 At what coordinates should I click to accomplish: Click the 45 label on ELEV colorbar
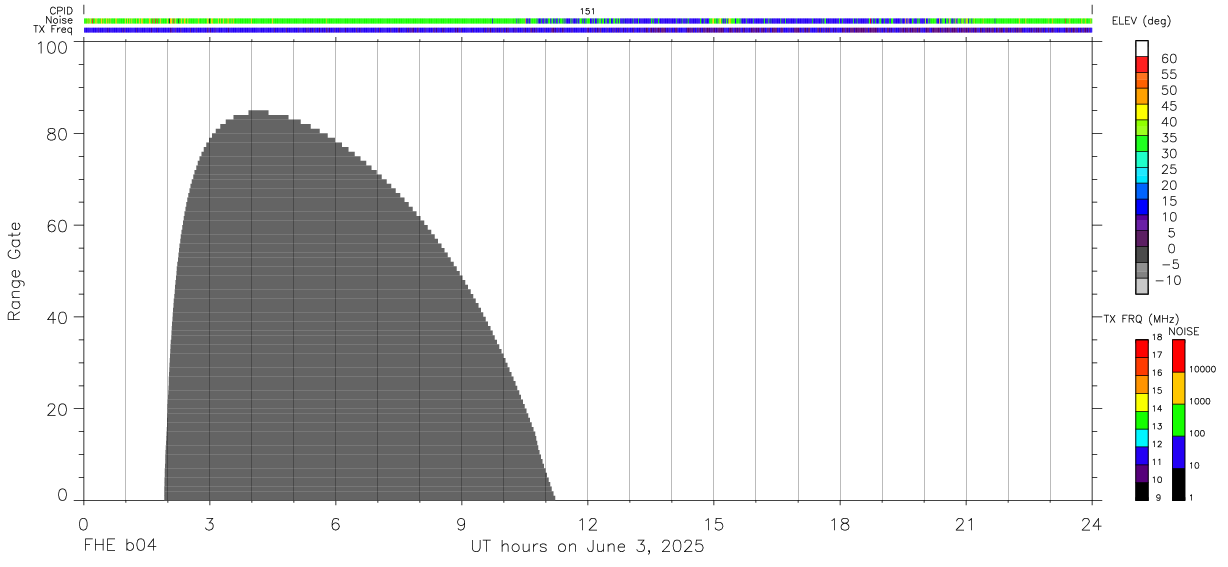[1168, 107]
